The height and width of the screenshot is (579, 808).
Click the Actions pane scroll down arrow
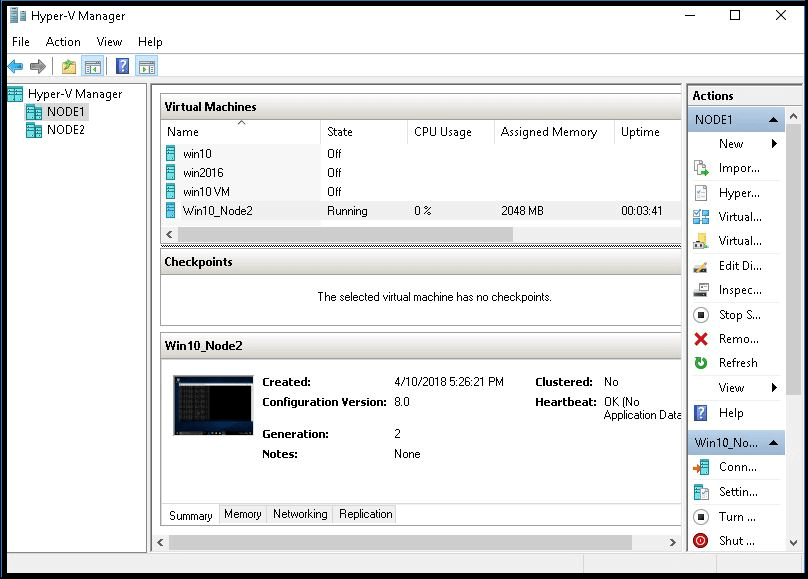click(x=794, y=542)
